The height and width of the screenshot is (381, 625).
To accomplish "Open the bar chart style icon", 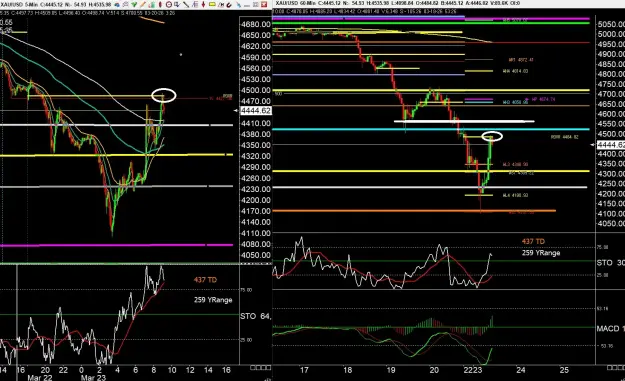I will click(151, 5).
